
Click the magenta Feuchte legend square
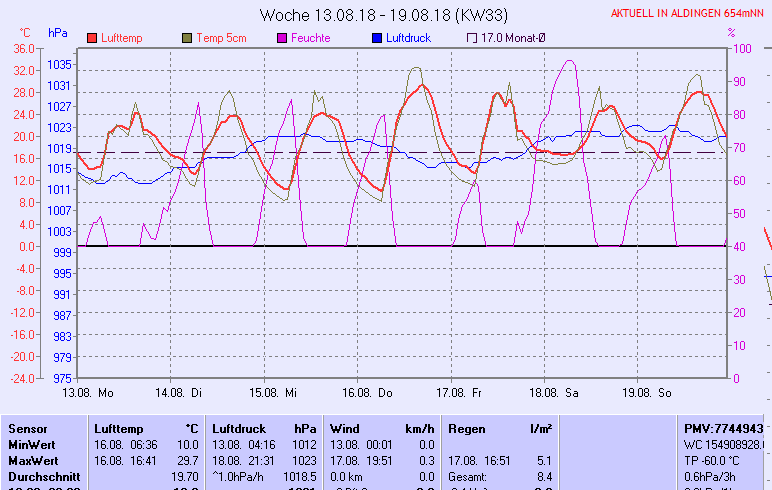click(x=282, y=38)
